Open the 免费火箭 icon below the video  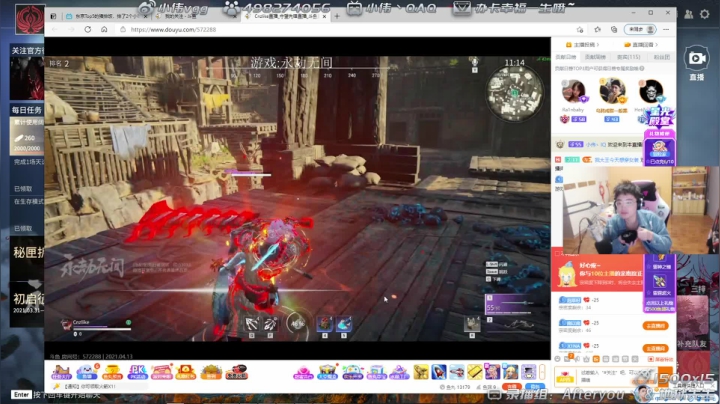click(x=236, y=372)
